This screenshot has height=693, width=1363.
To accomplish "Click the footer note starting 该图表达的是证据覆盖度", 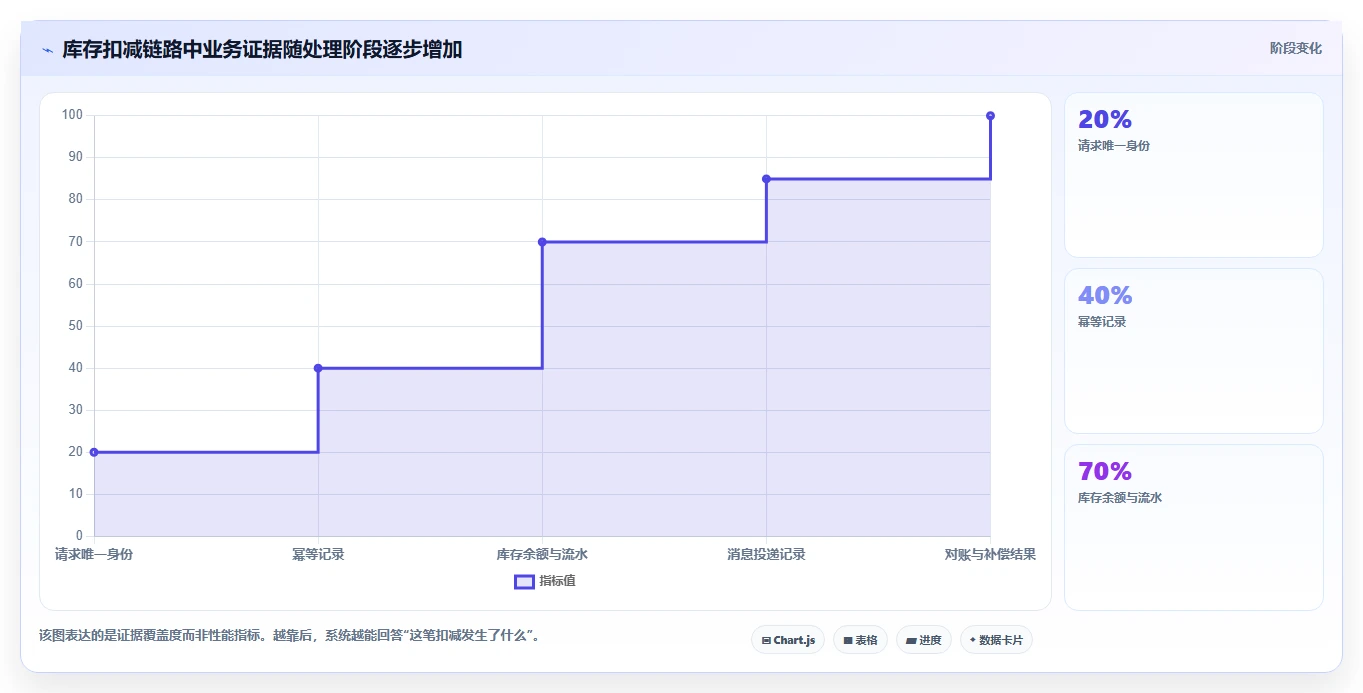I will tap(289, 635).
